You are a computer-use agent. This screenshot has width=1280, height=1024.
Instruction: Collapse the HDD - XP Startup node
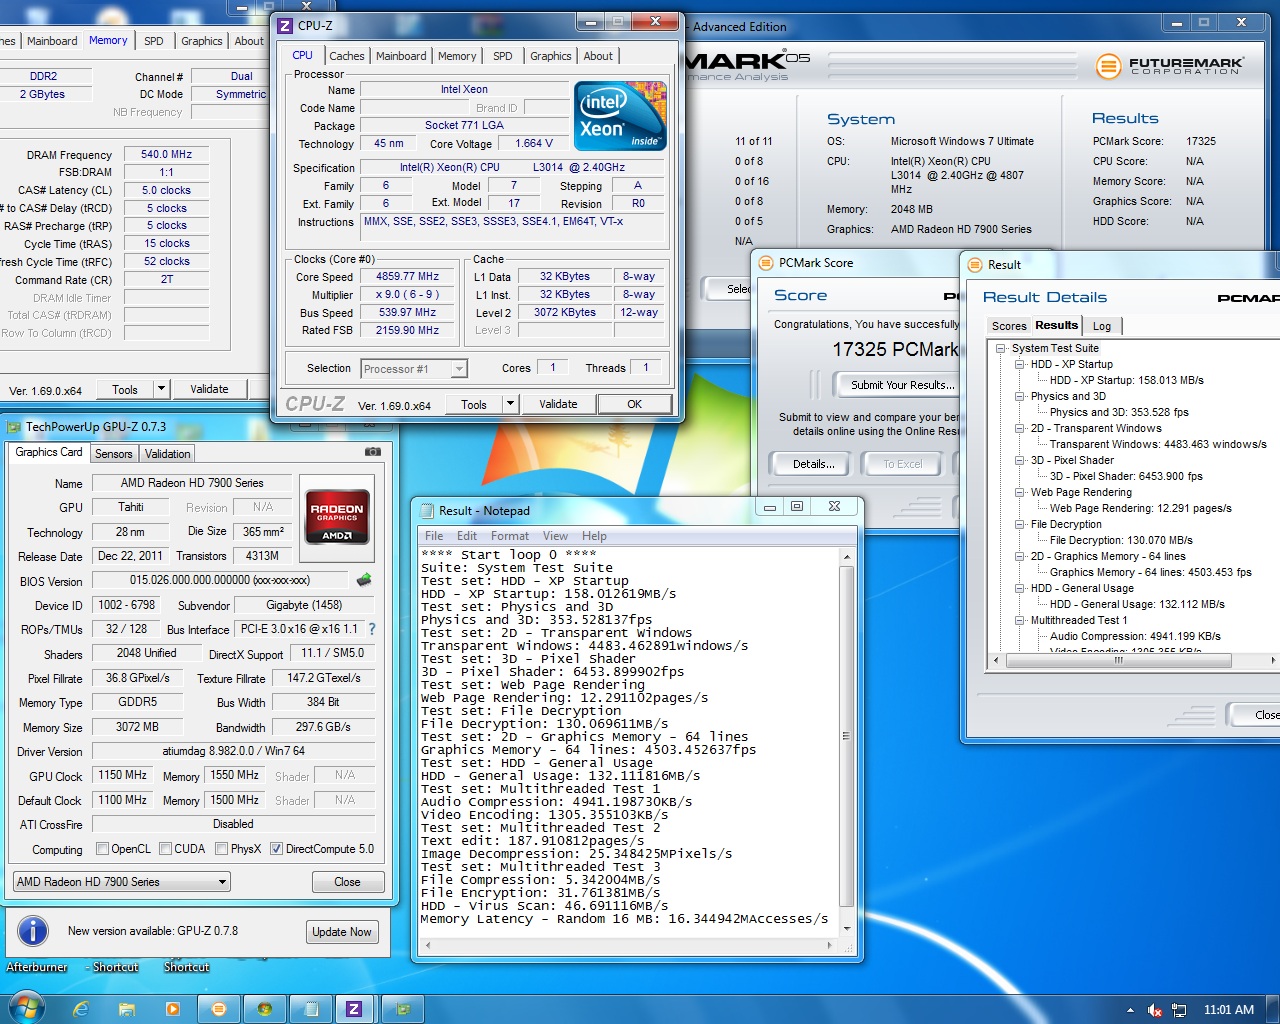pos(1019,365)
